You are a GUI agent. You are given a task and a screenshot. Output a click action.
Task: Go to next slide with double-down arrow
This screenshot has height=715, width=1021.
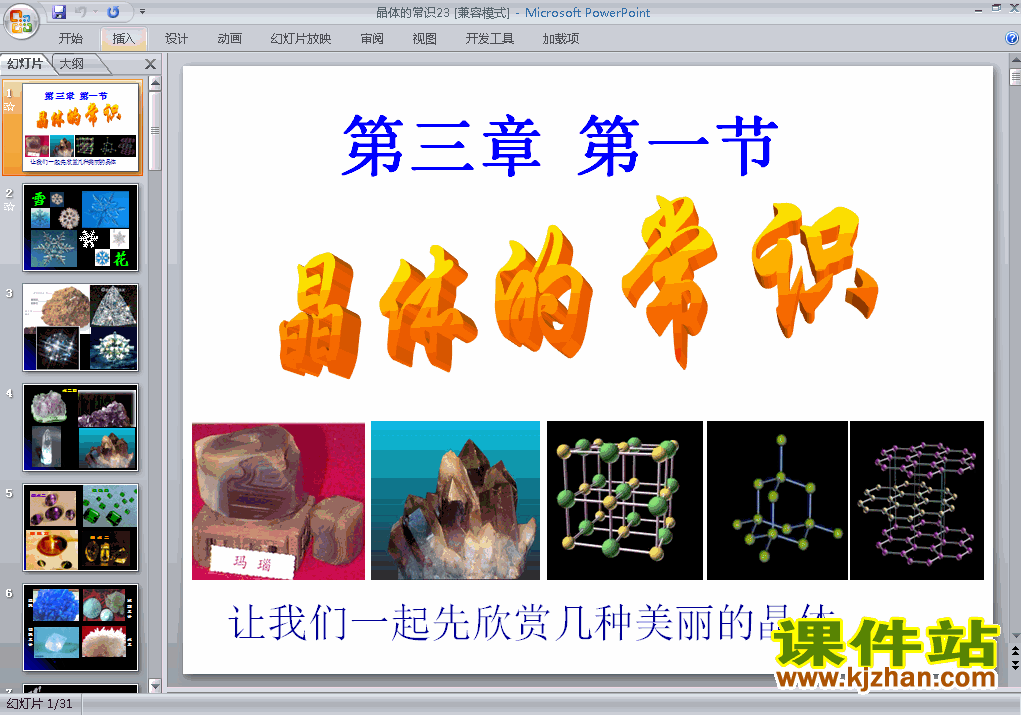coord(1015,664)
